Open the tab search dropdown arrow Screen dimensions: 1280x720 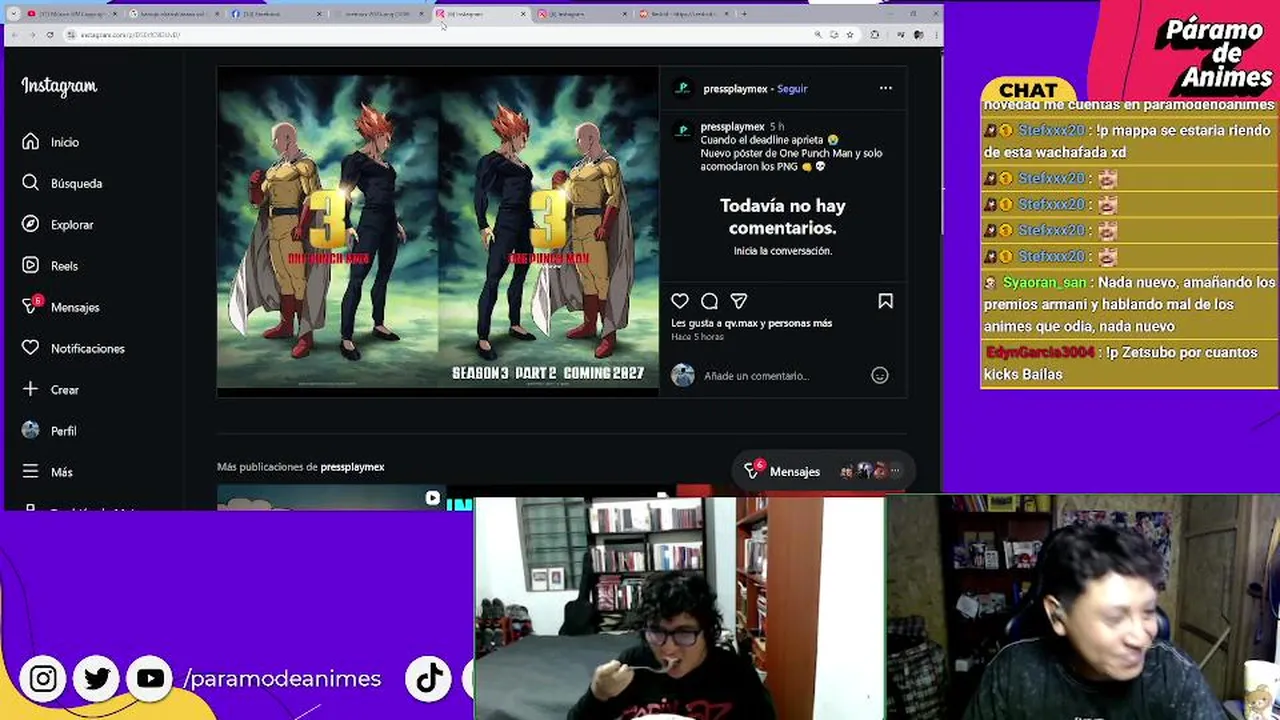click(x=14, y=14)
